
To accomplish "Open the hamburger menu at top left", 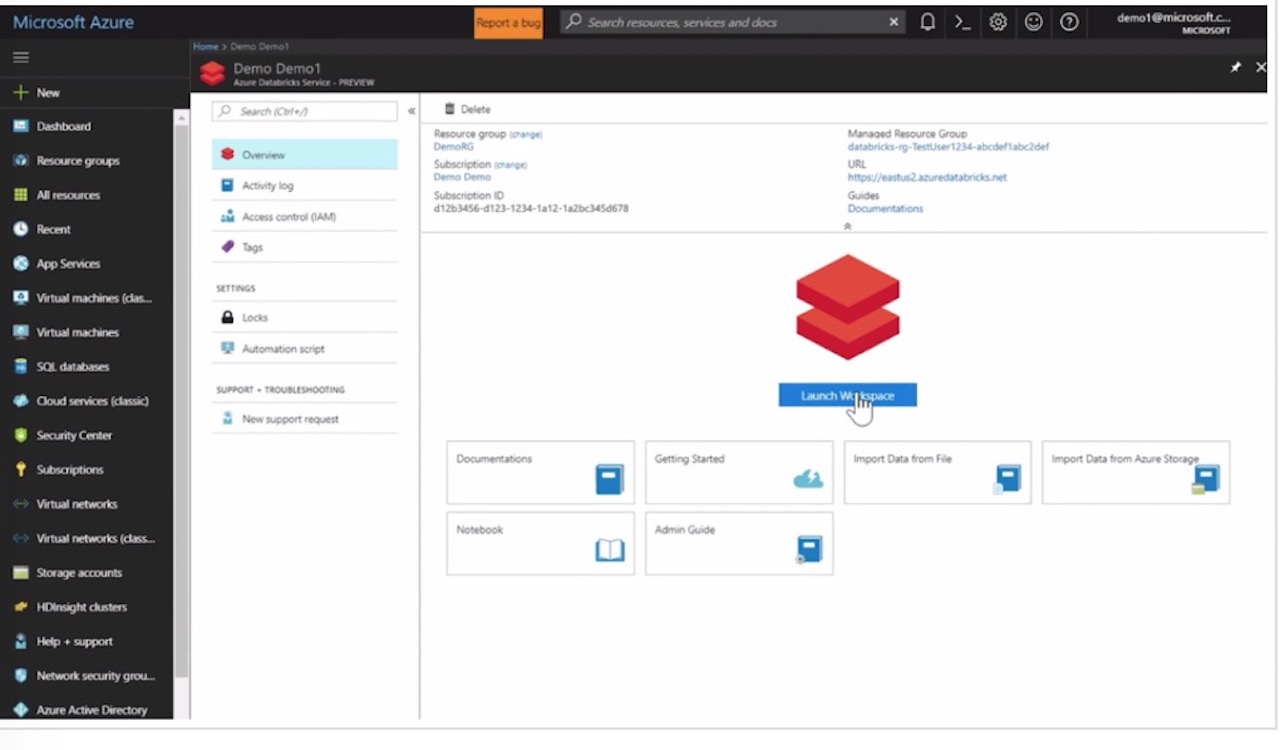I will click(20, 57).
